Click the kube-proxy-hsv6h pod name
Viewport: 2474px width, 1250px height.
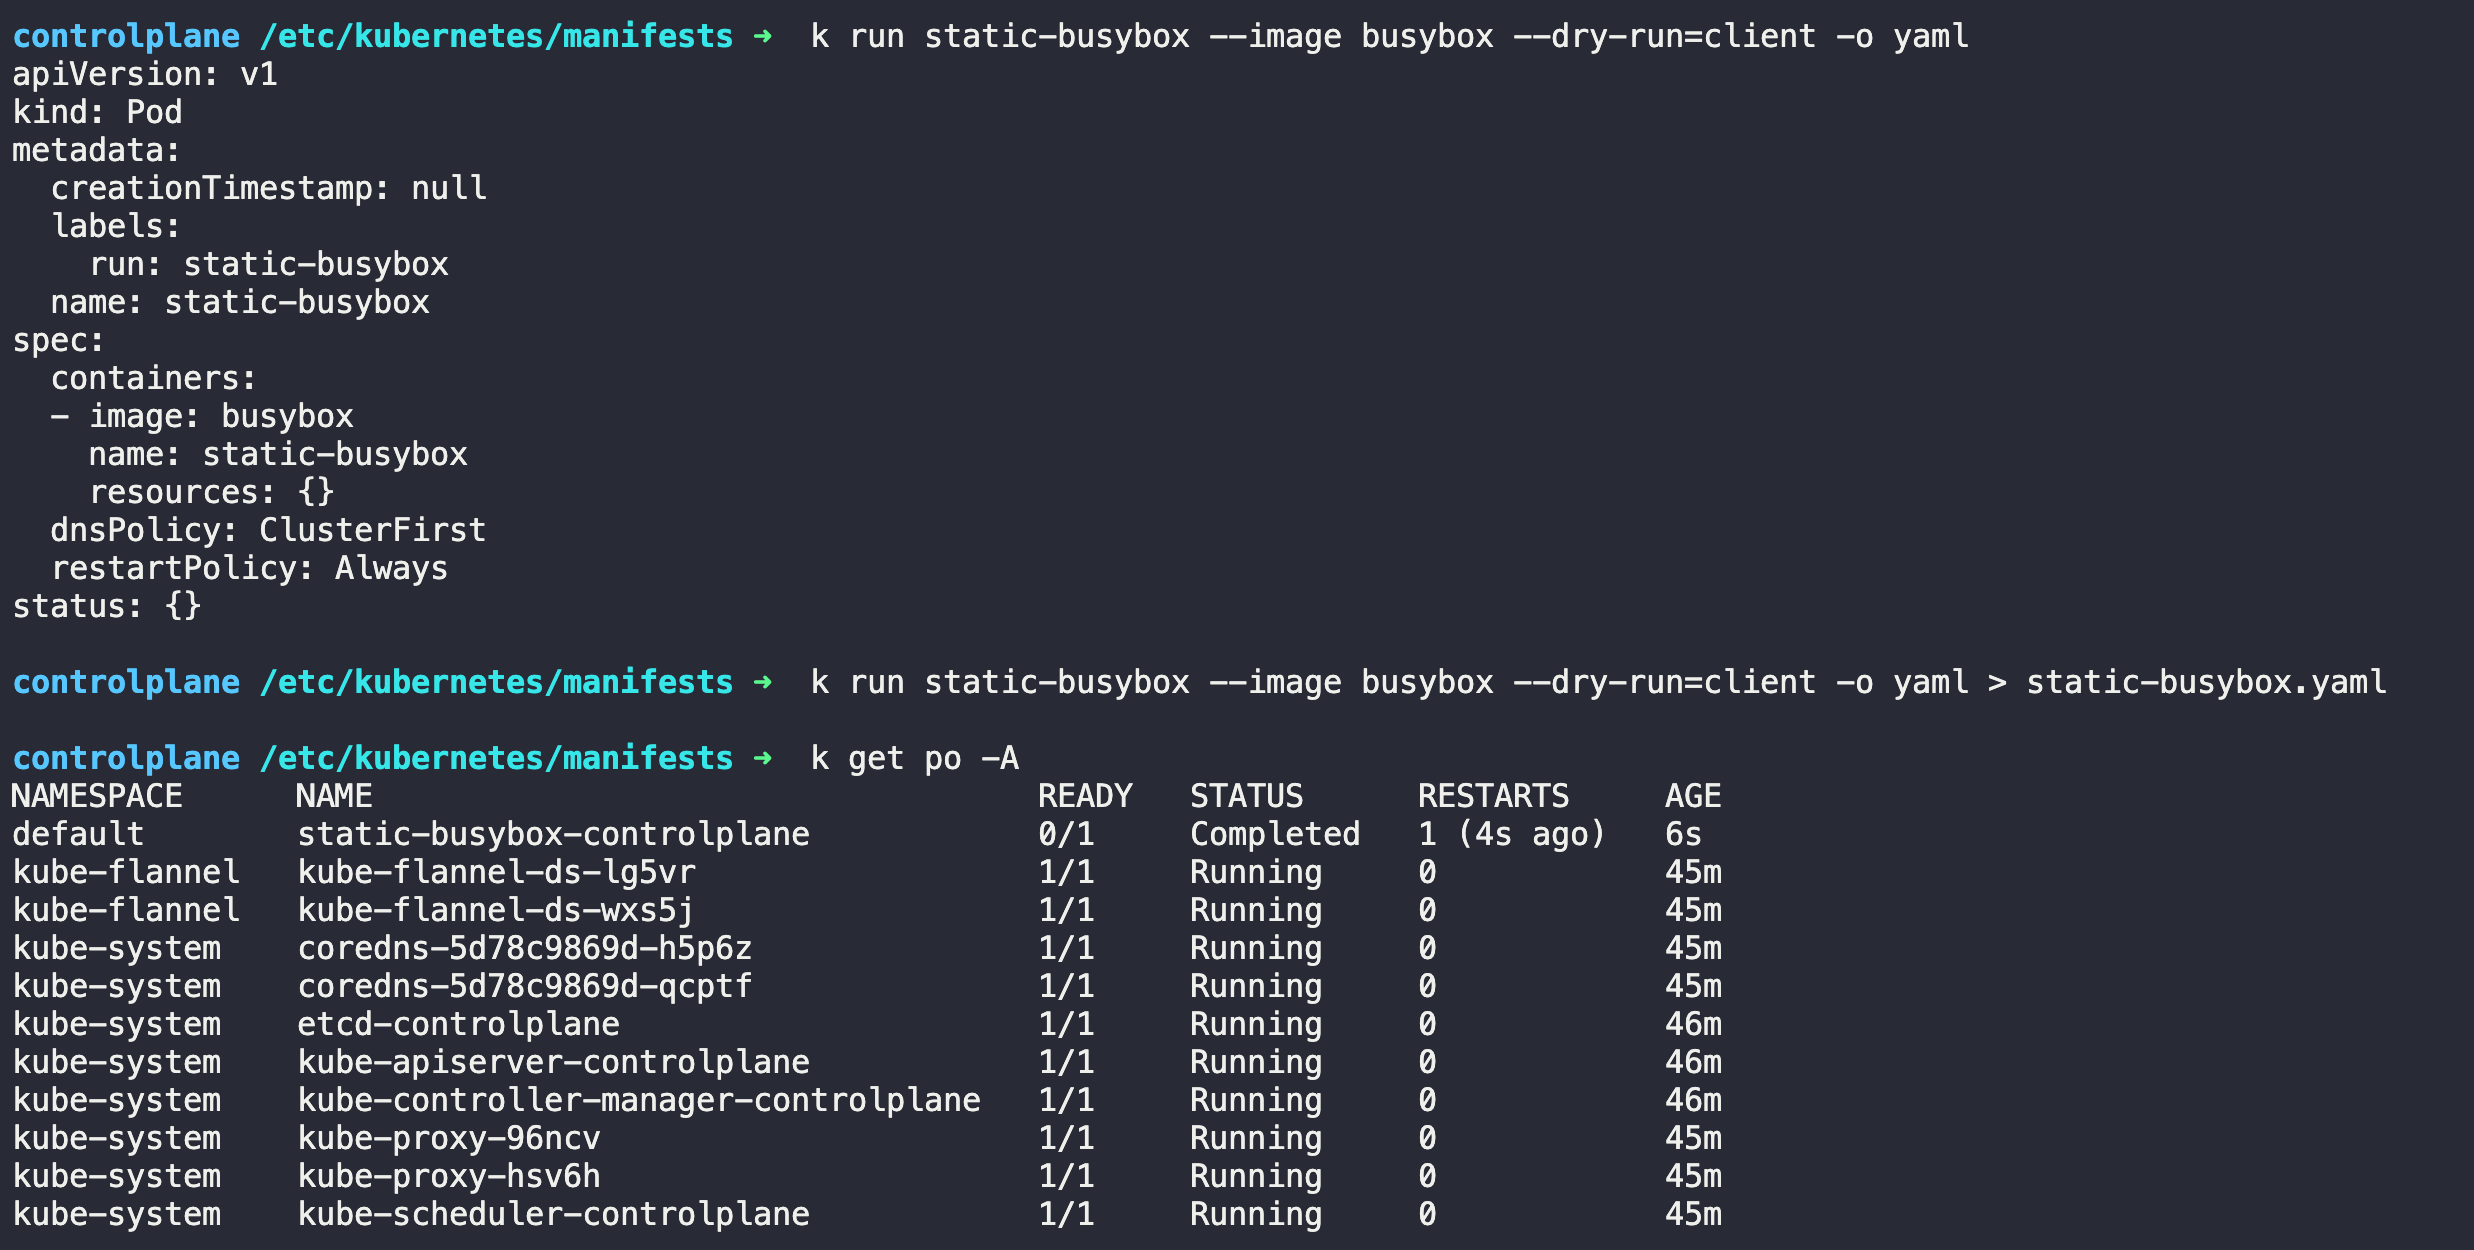[449, 1176]
